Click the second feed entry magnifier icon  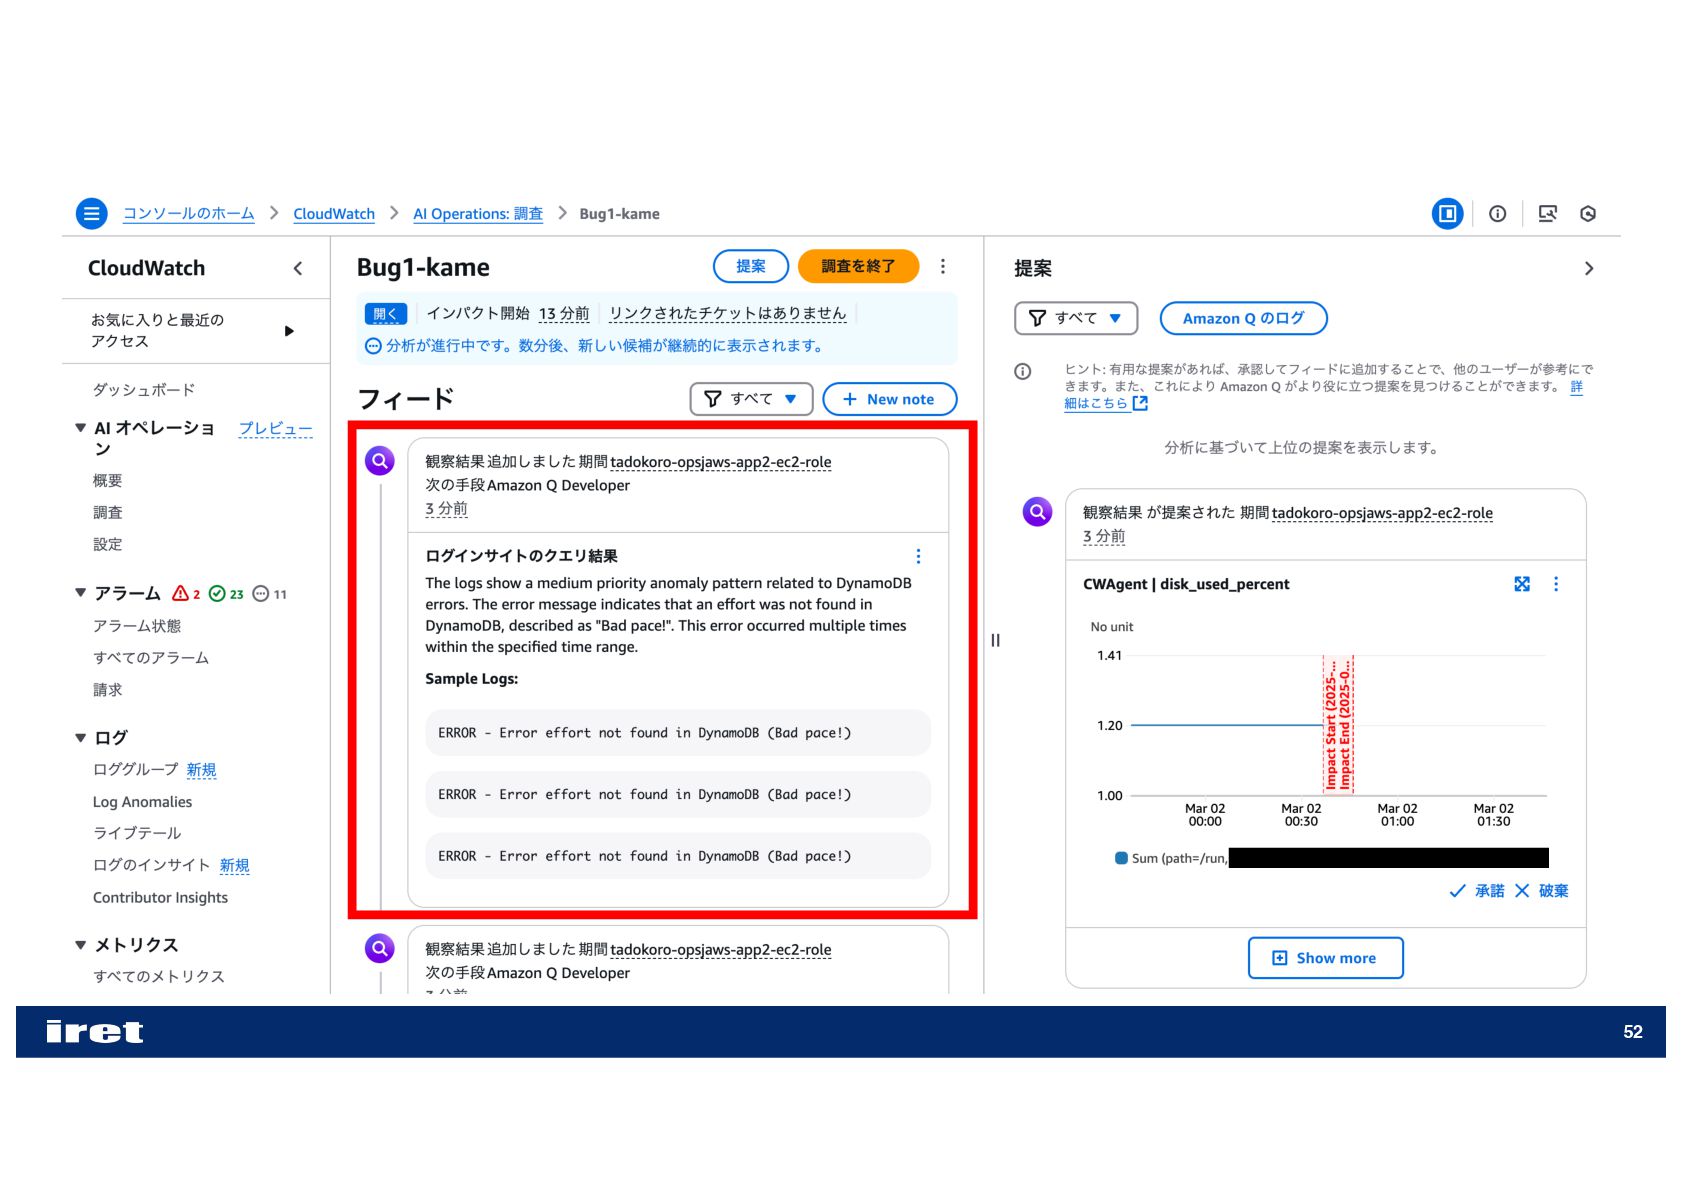pos(380,948)
